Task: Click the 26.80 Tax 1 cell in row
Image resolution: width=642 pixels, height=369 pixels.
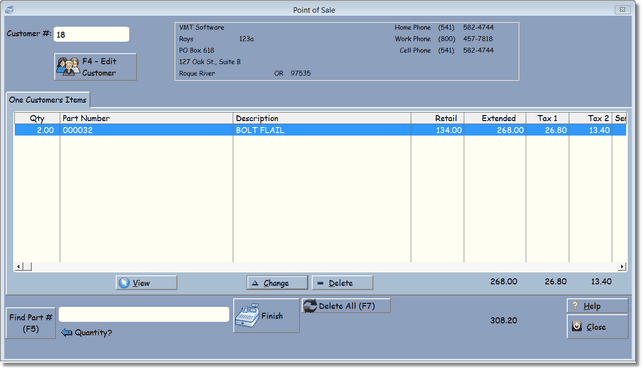Action: coord(547,130)
